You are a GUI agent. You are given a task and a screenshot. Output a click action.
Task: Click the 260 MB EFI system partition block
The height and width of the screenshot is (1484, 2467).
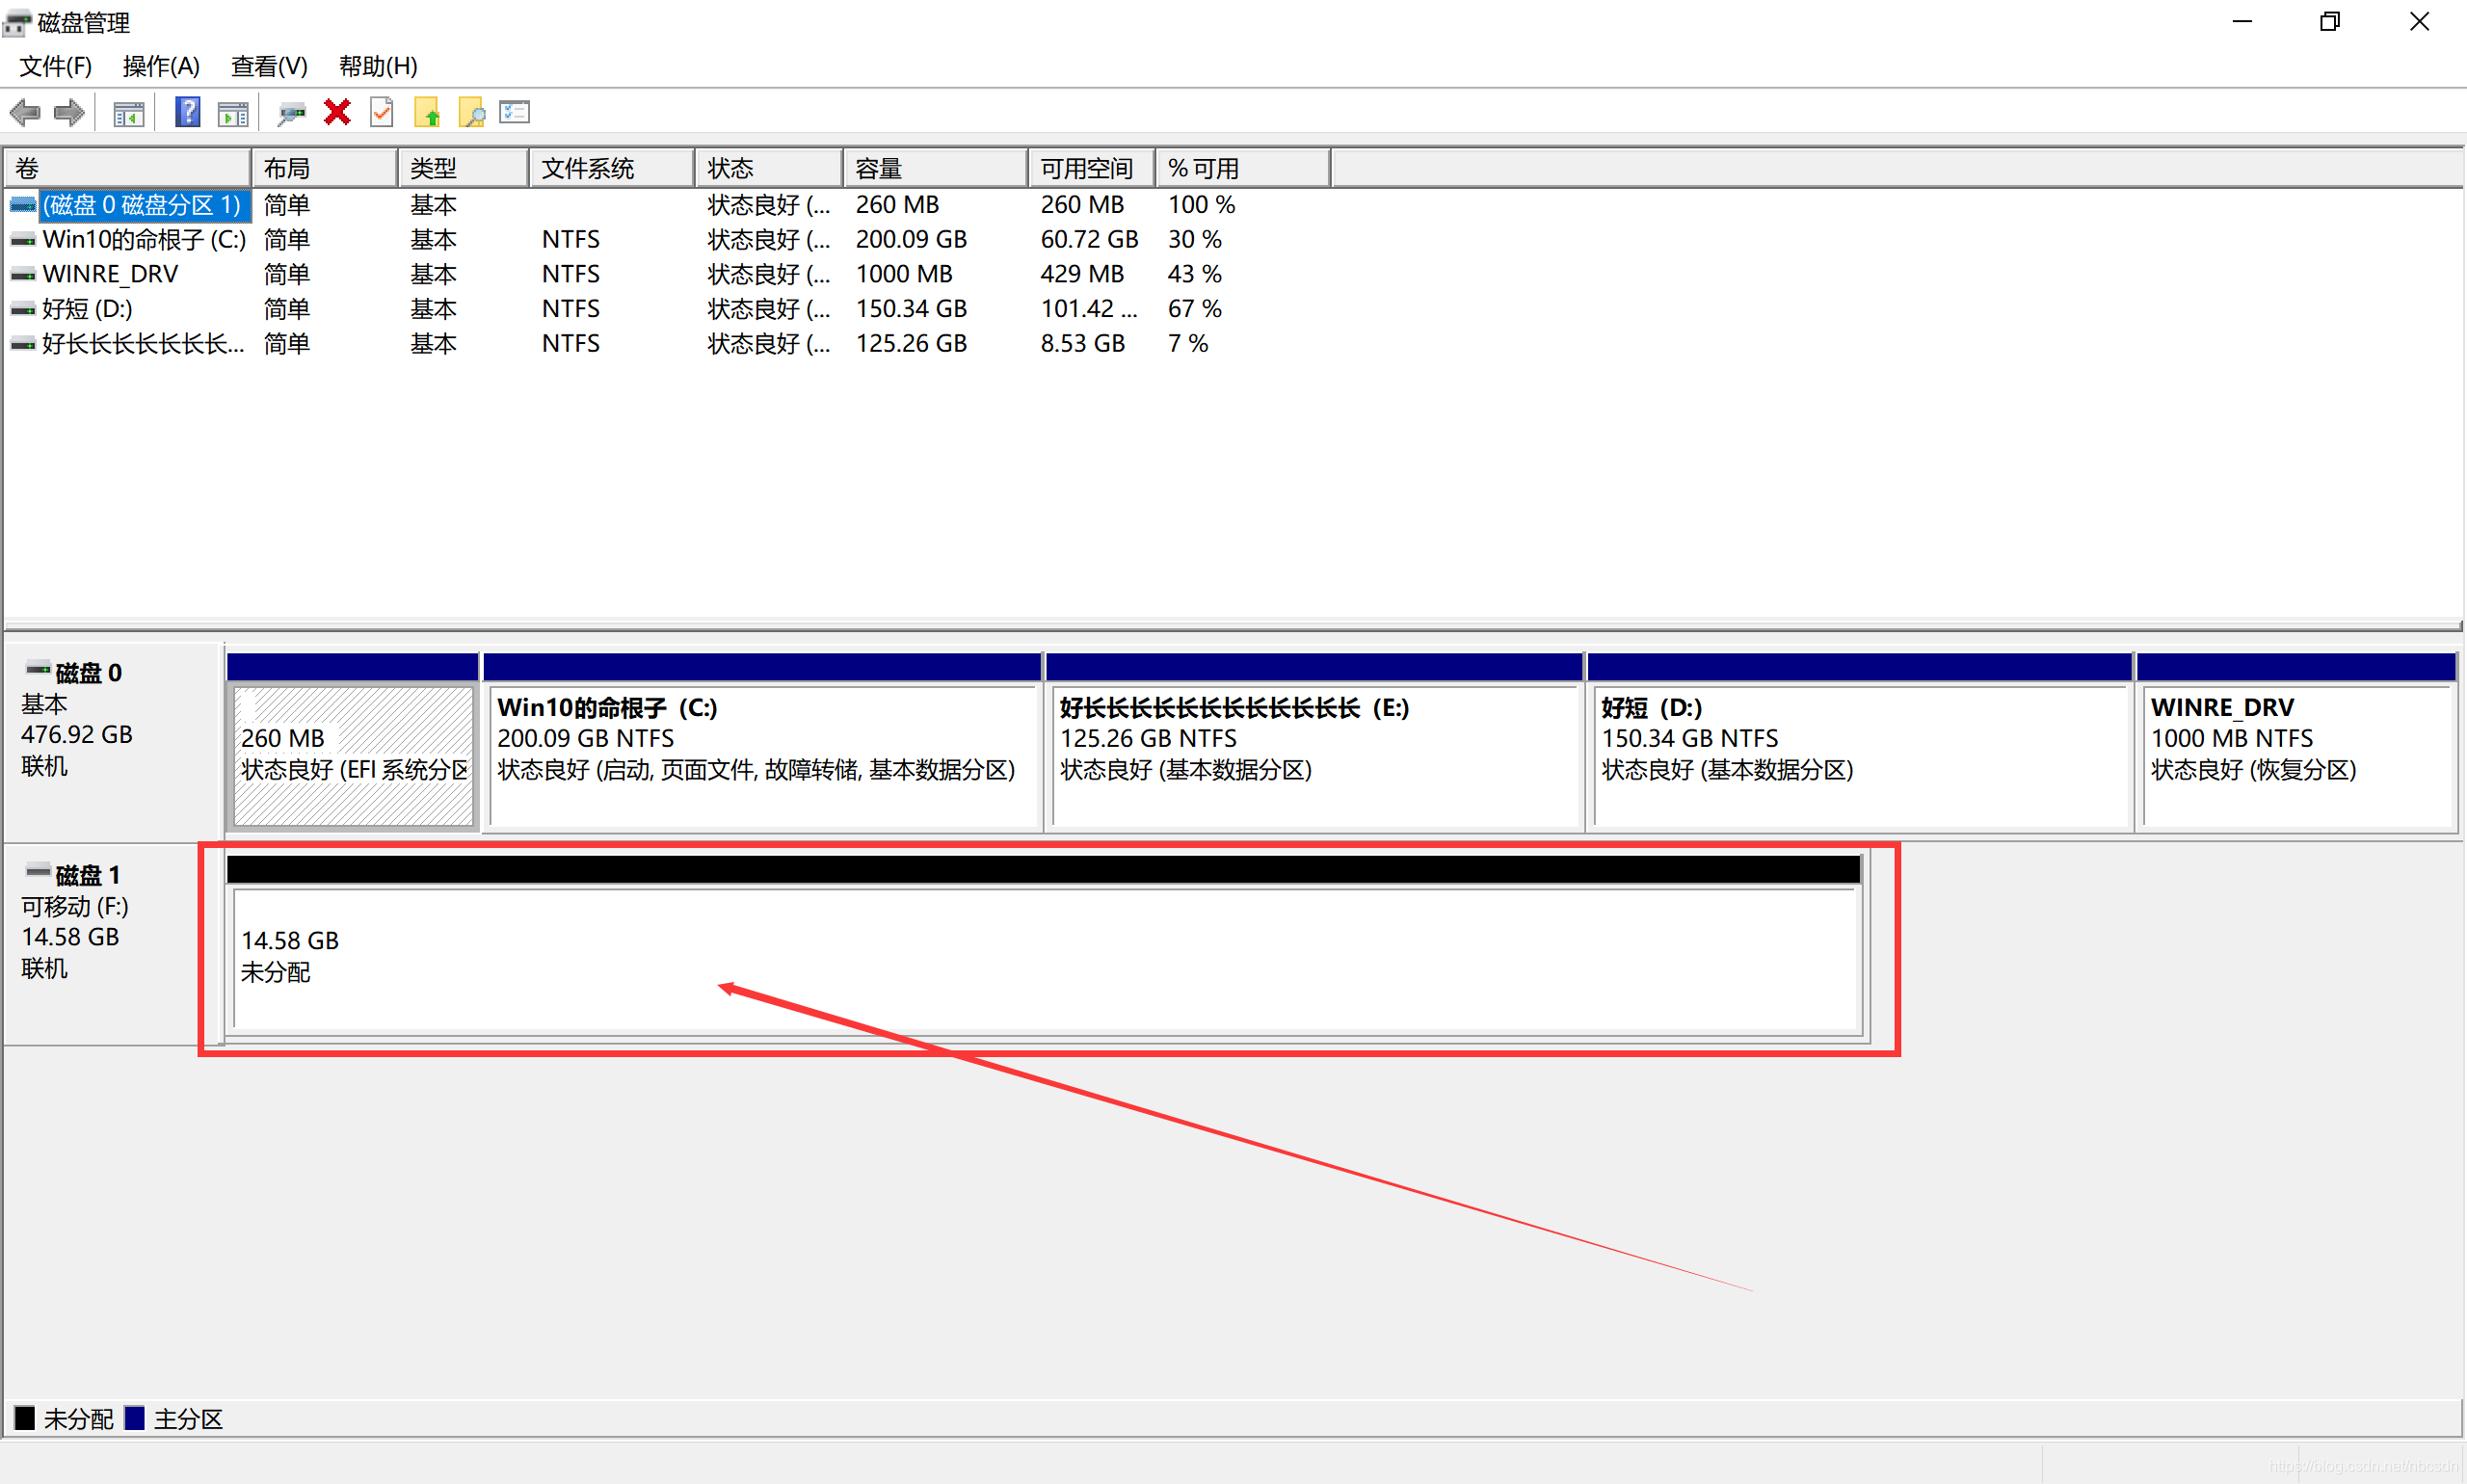pyautogui.click(x=353, y=742)
